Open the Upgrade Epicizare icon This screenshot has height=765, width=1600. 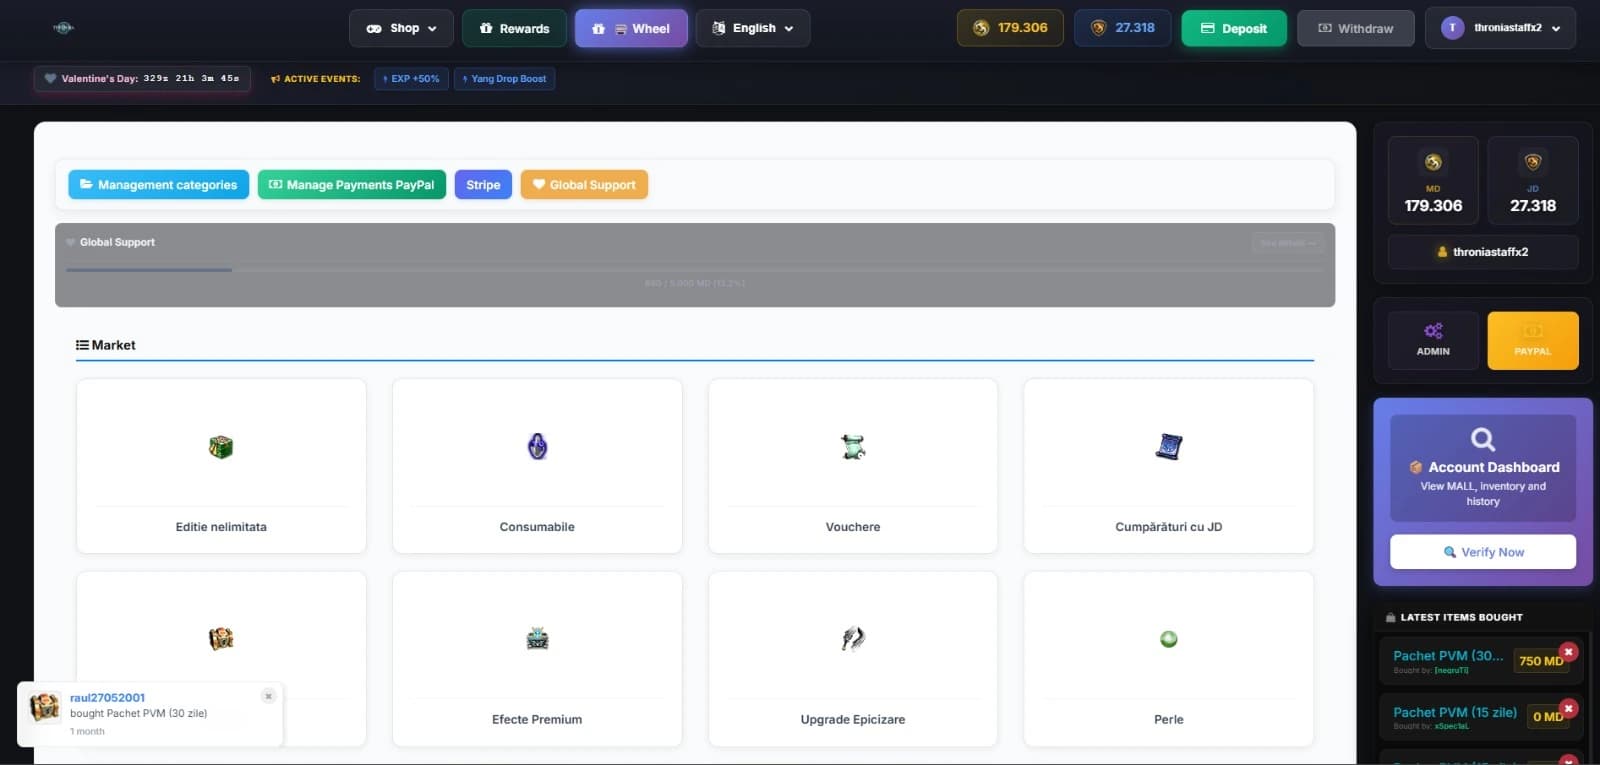(853, 639)
